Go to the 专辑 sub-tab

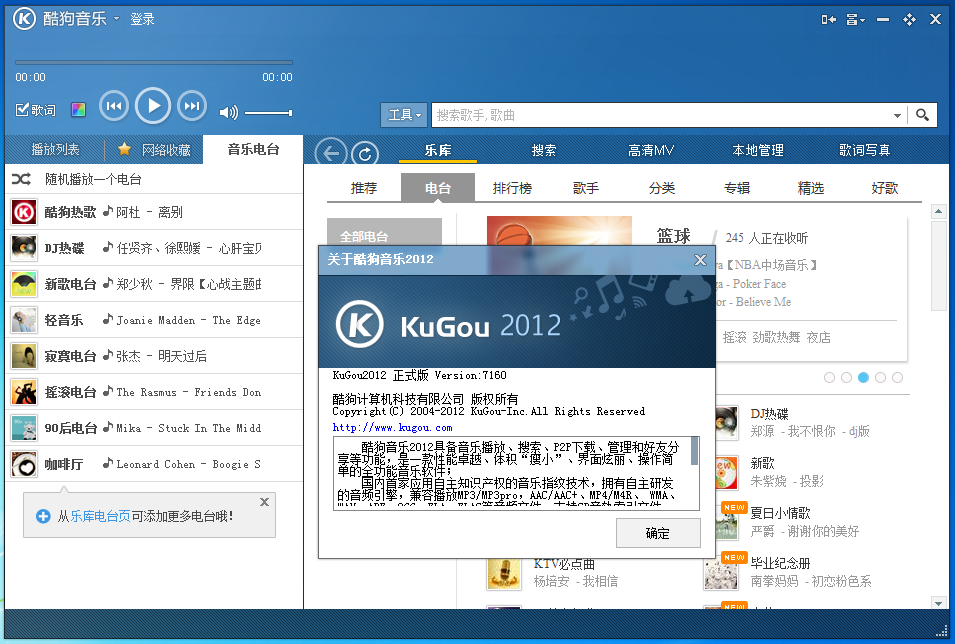point(736,188)
